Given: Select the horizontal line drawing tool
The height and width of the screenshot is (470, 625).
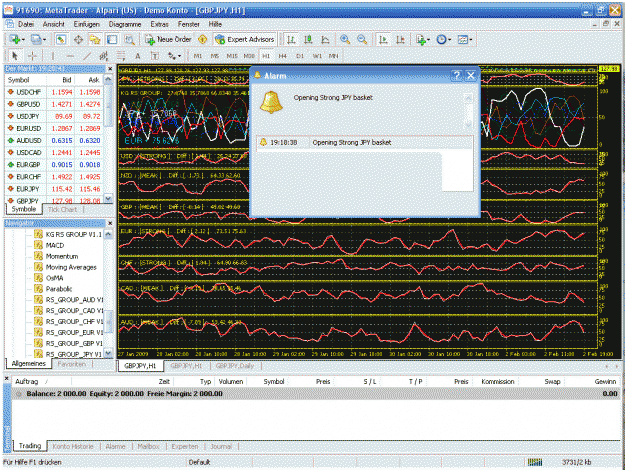Looking at the screenshot, I should coord(70,56).
